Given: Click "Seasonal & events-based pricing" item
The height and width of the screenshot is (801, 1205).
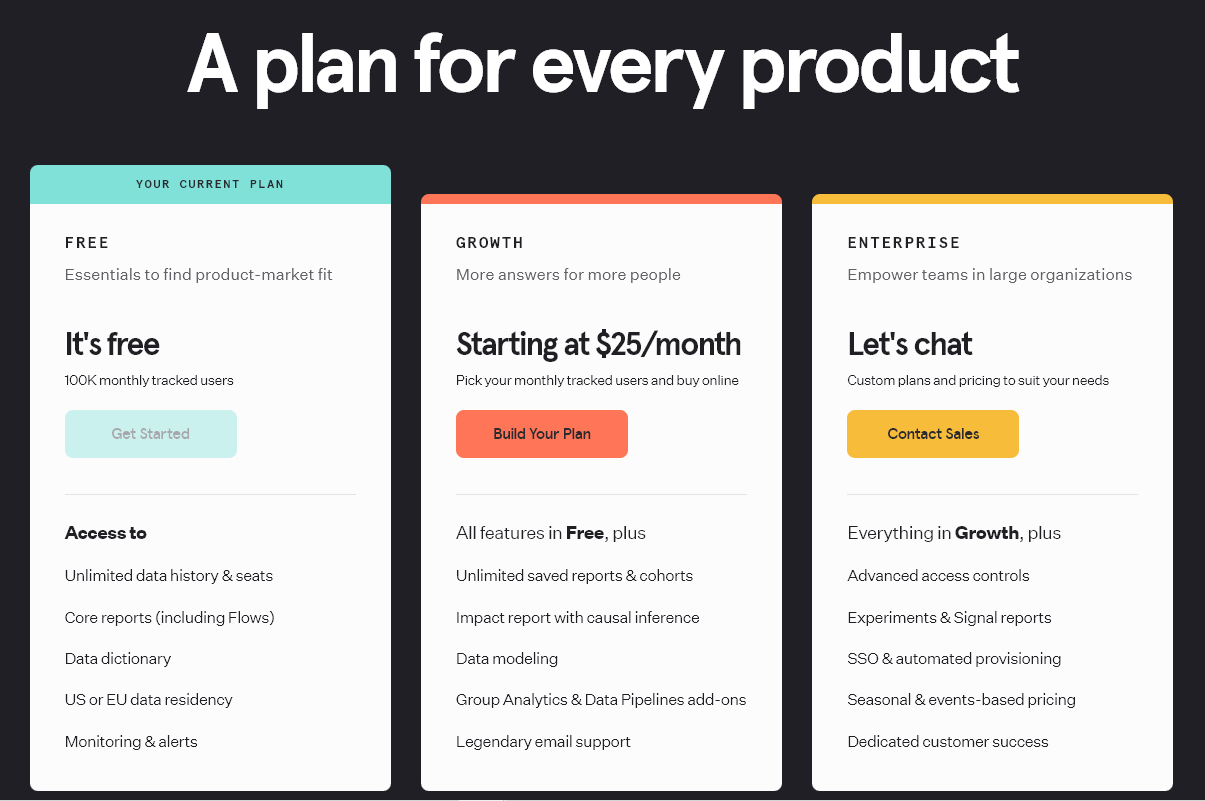Looking at the screenshot, I should [x=961, y=700].
